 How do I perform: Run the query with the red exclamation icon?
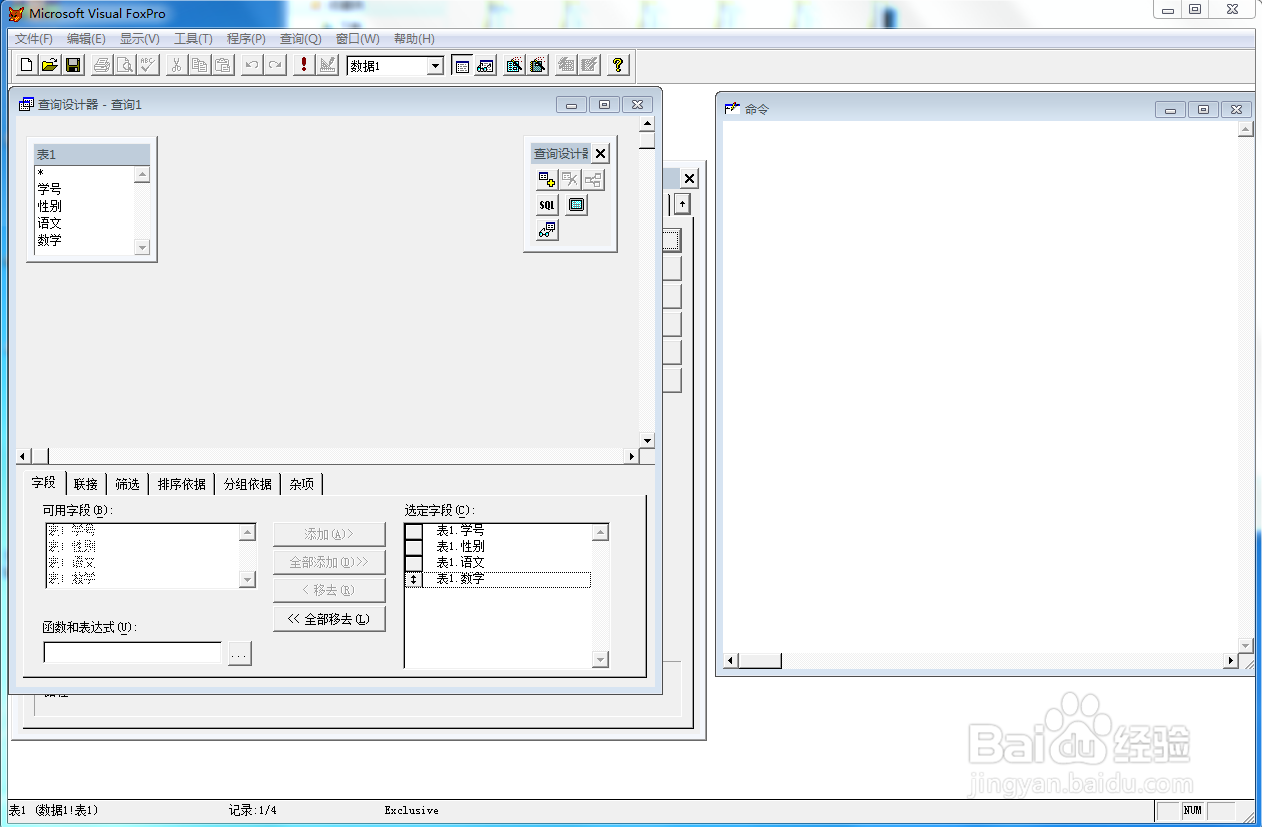click(304, 65)
